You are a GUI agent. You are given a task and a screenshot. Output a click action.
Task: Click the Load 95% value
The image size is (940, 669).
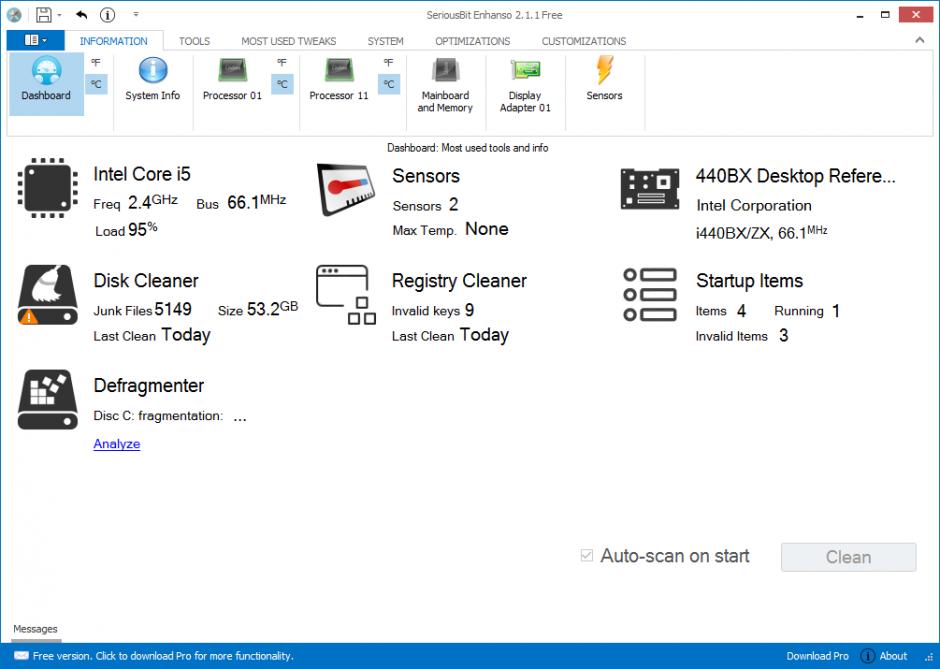143,229
